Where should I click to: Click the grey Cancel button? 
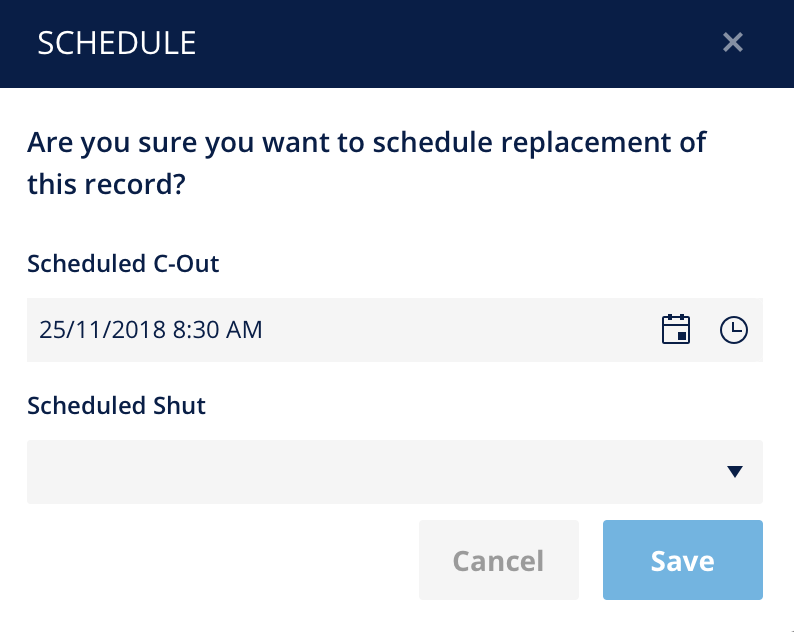click(499, 560)
